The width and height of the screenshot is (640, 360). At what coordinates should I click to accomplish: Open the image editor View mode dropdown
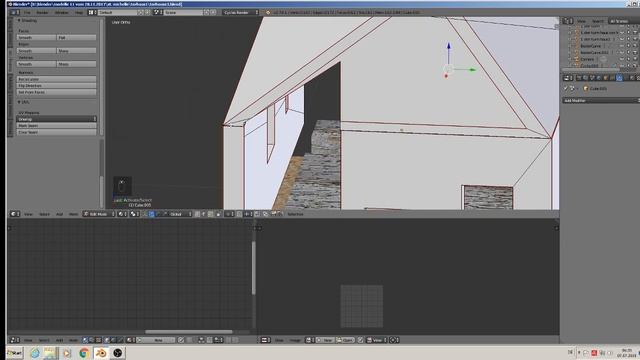coord(377,340)
